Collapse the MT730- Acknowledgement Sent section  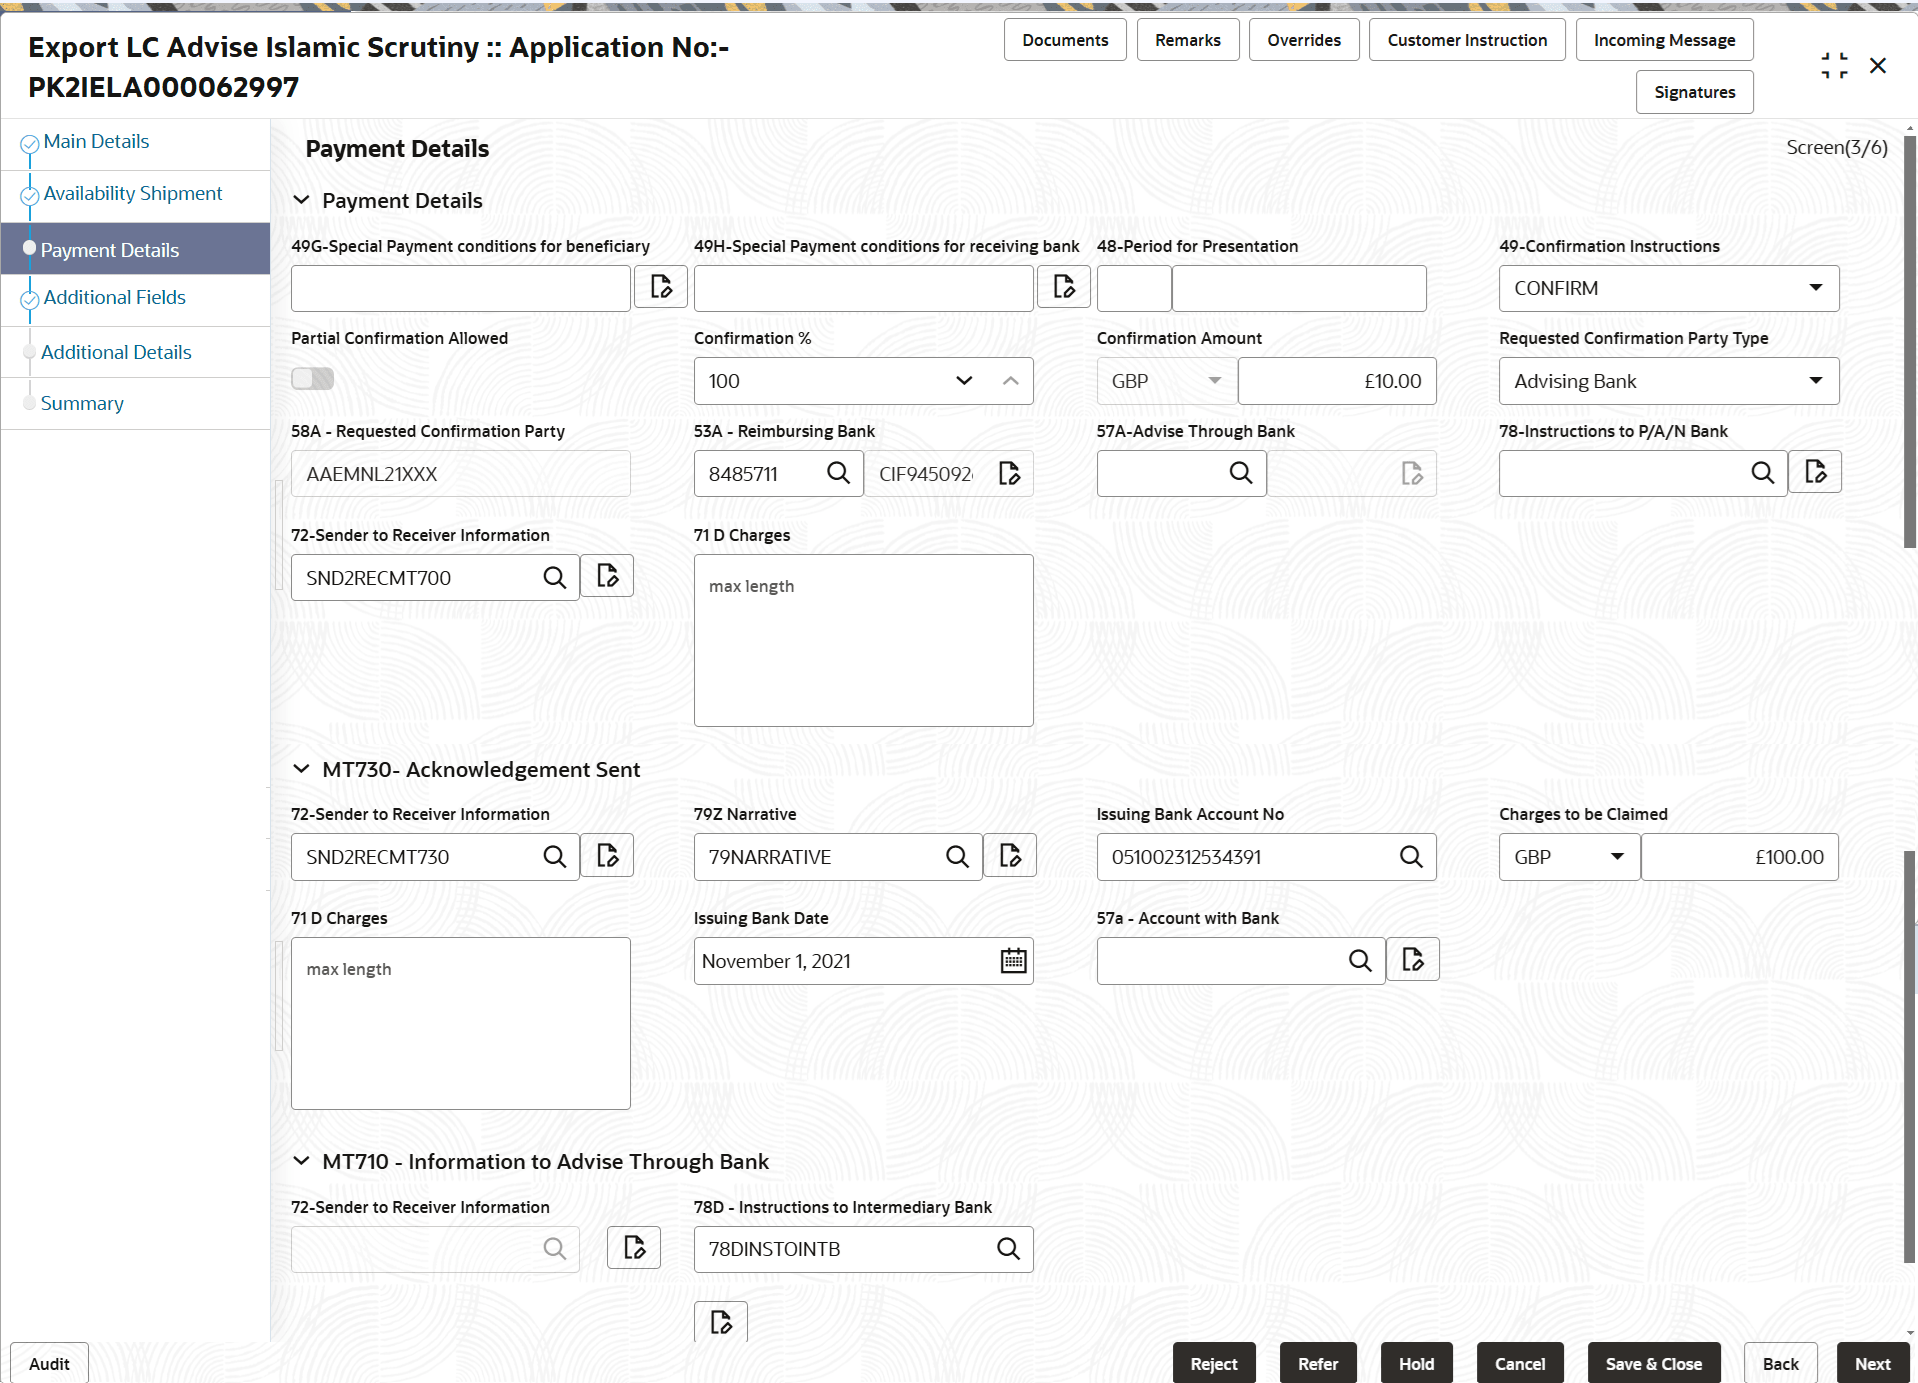[302, 769]
